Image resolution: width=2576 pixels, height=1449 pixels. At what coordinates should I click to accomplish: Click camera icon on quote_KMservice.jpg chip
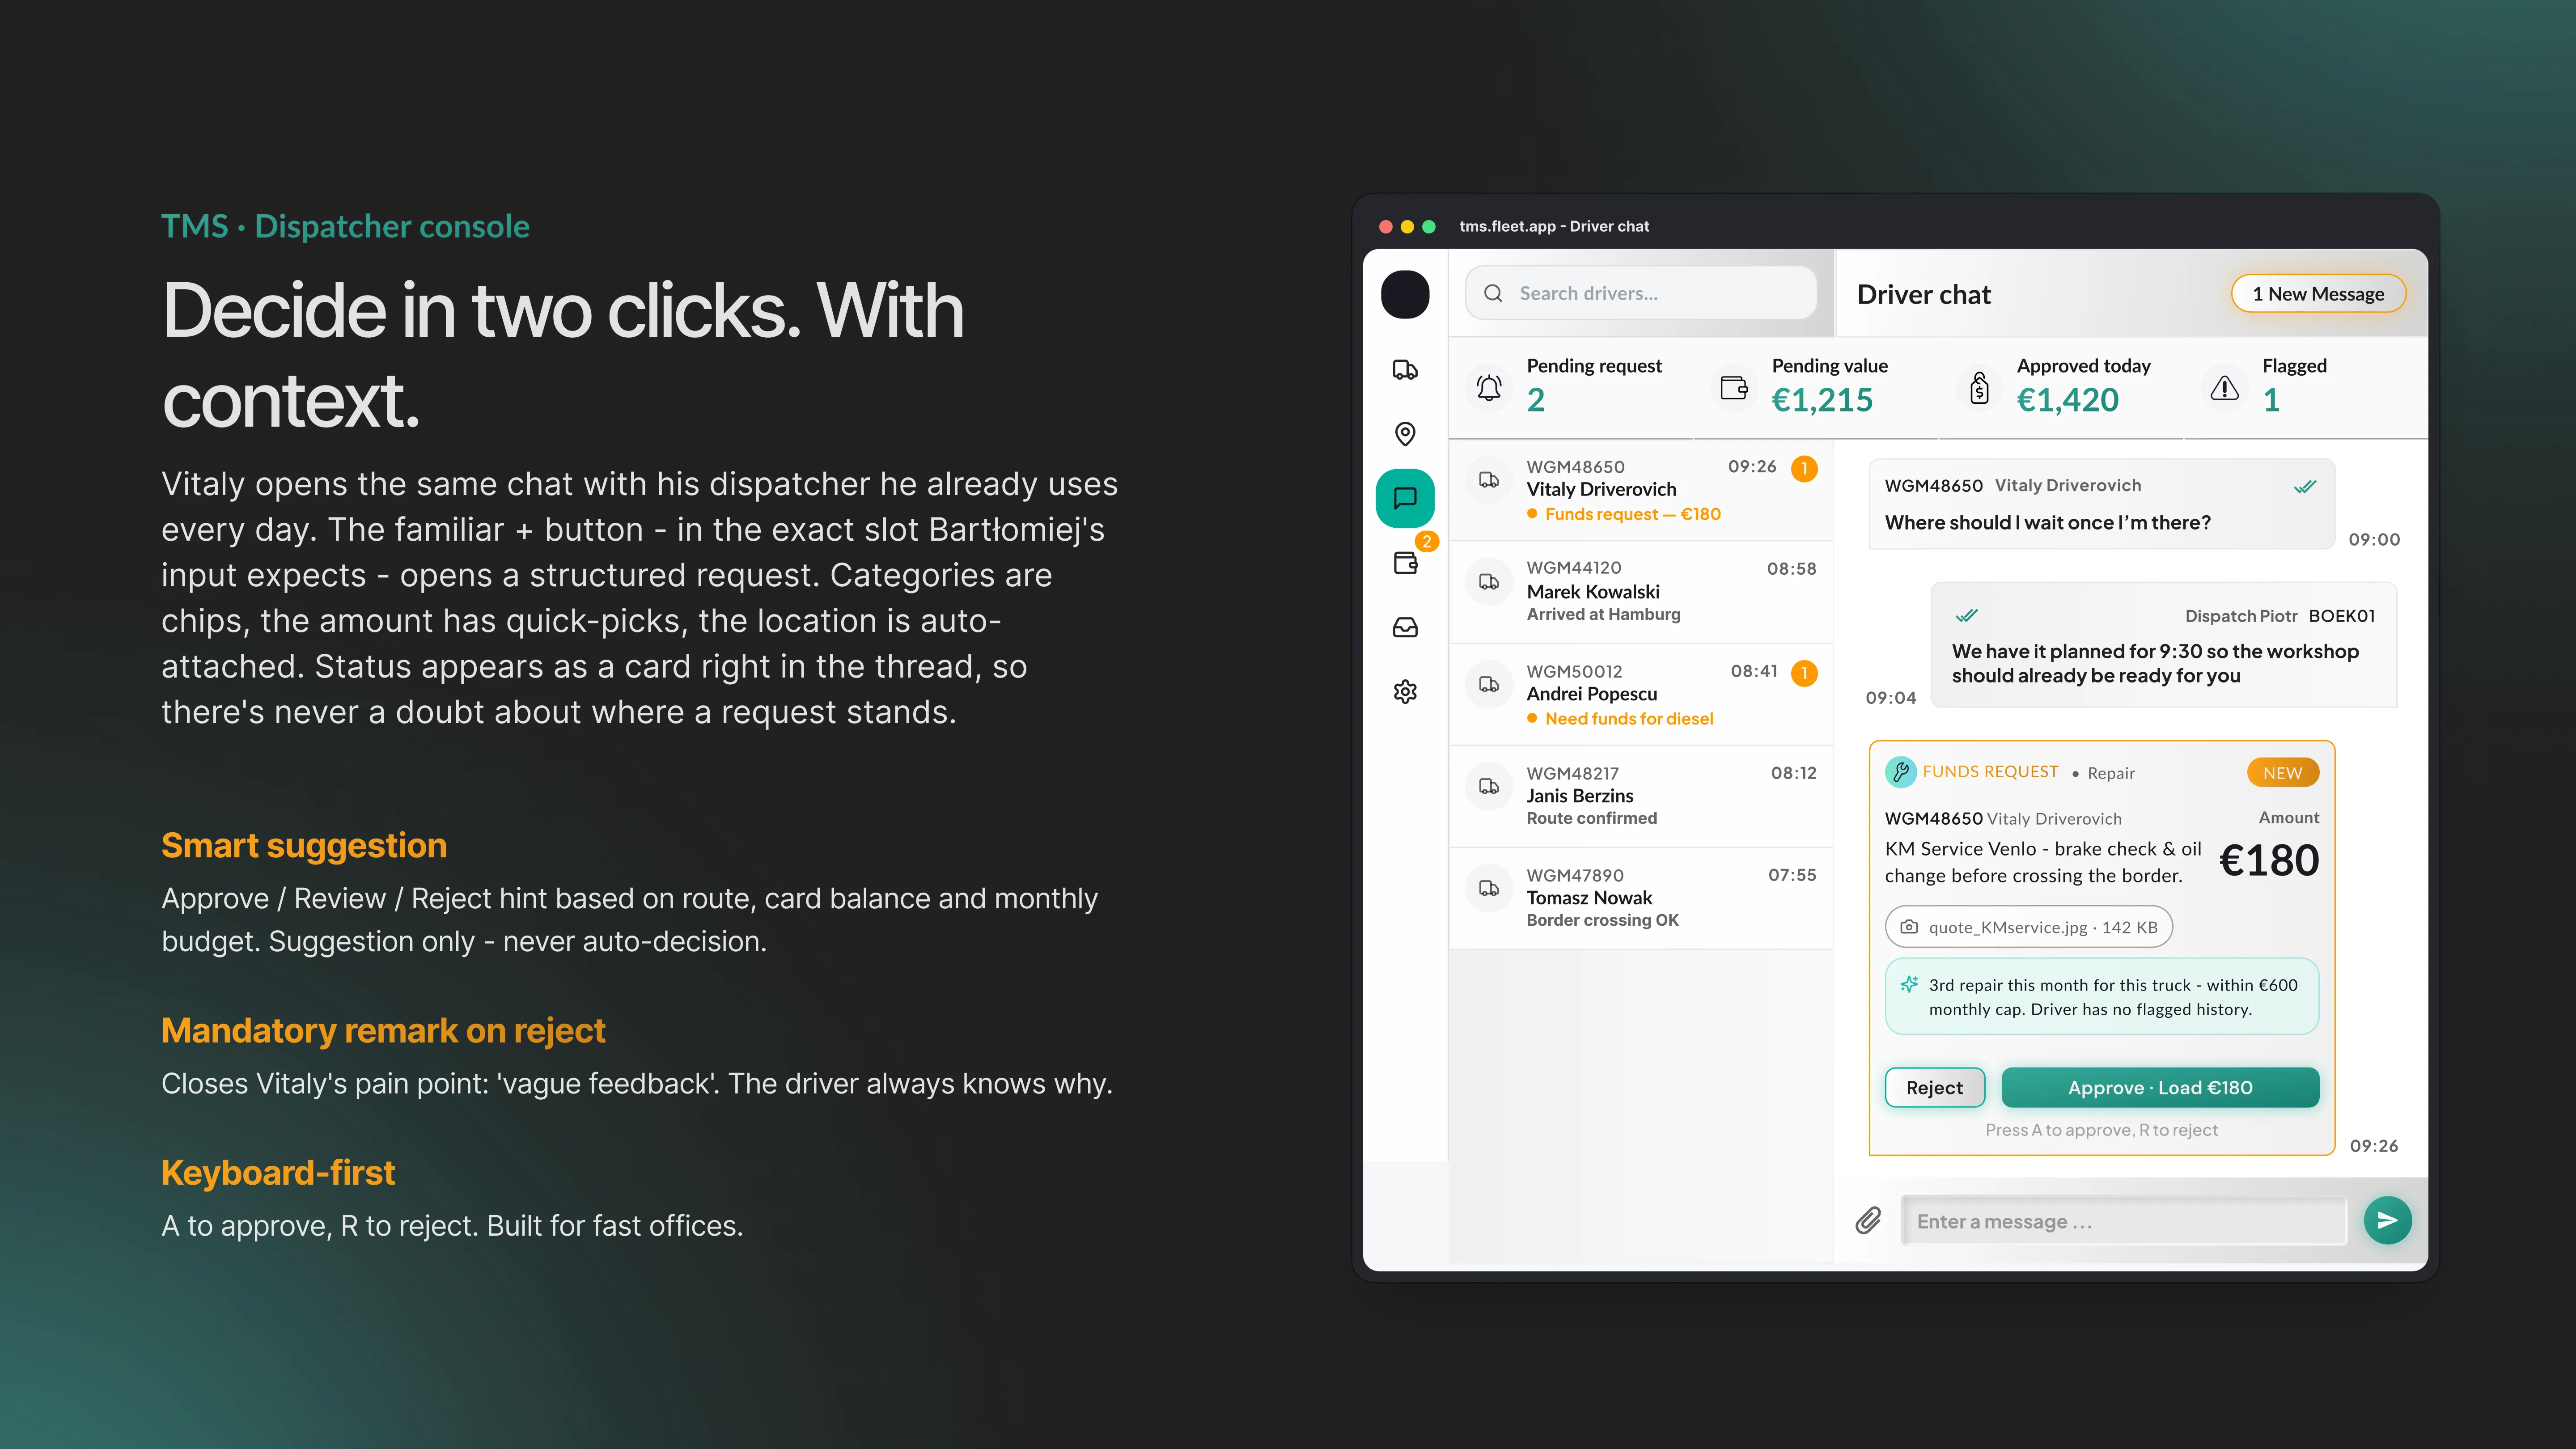(1909, 927)
